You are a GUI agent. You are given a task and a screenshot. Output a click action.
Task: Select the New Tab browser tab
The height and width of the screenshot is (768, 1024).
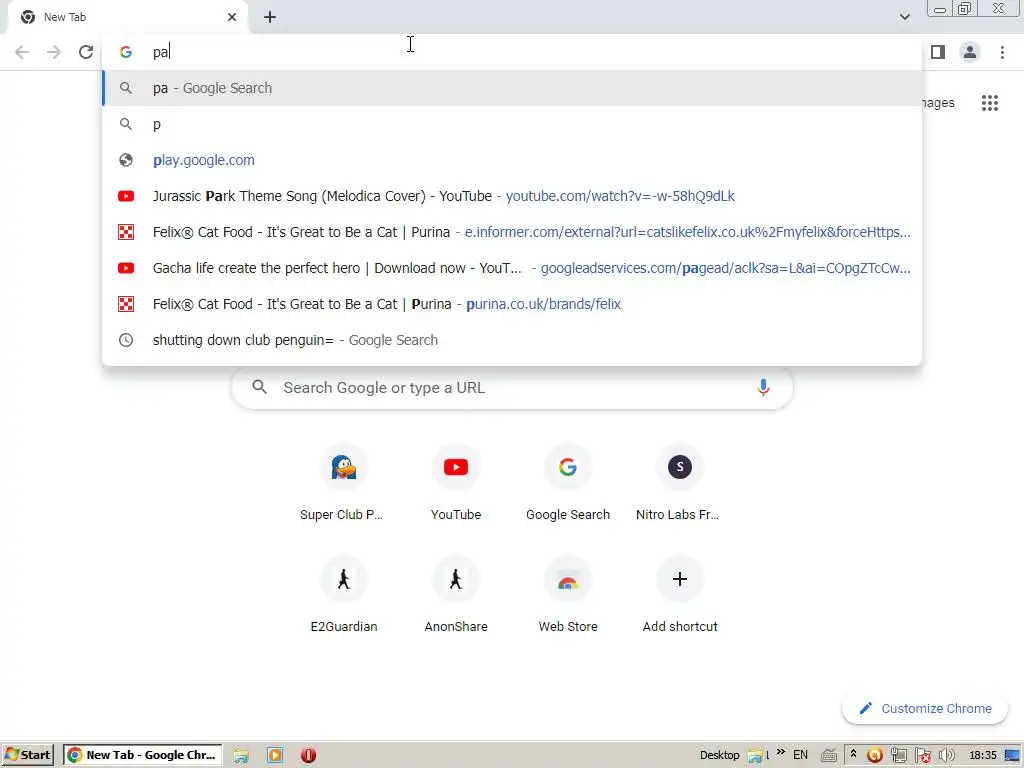click(127, 17)
